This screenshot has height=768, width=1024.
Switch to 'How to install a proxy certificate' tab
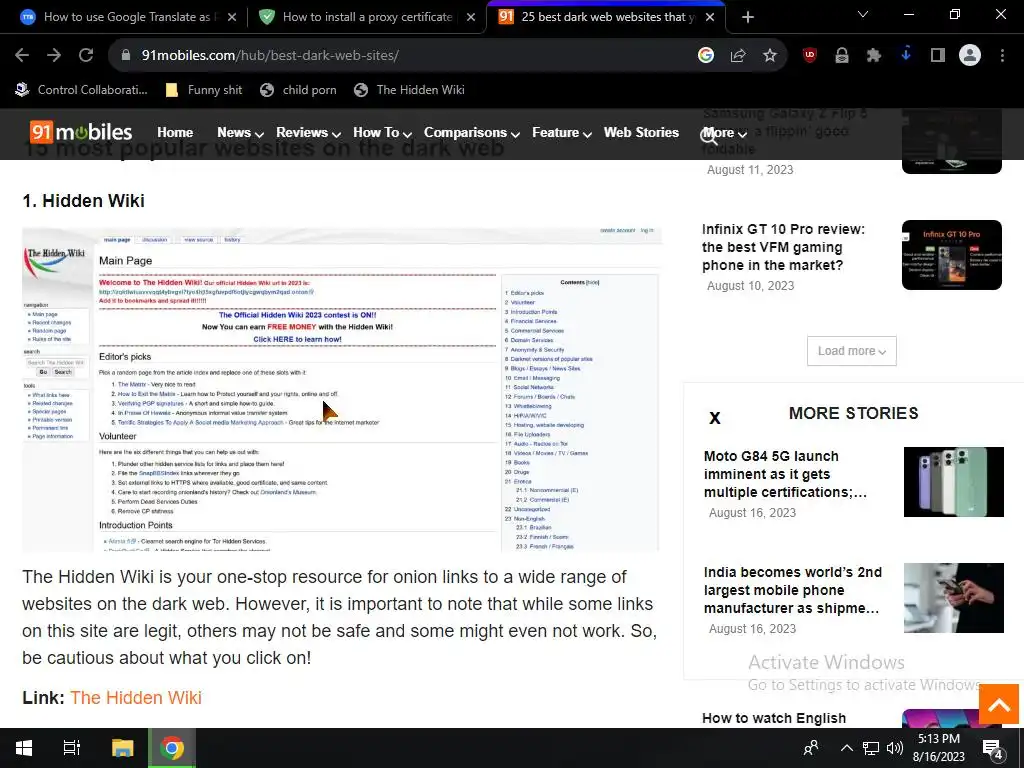tap(366, 17)
